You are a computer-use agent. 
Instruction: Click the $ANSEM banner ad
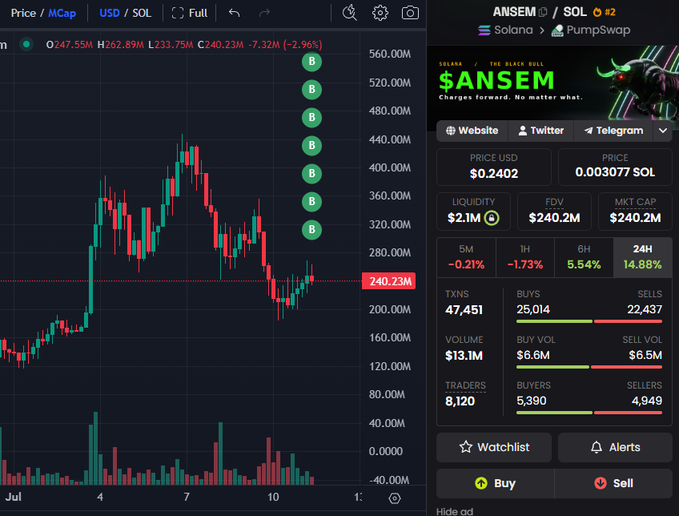[553, 82]
